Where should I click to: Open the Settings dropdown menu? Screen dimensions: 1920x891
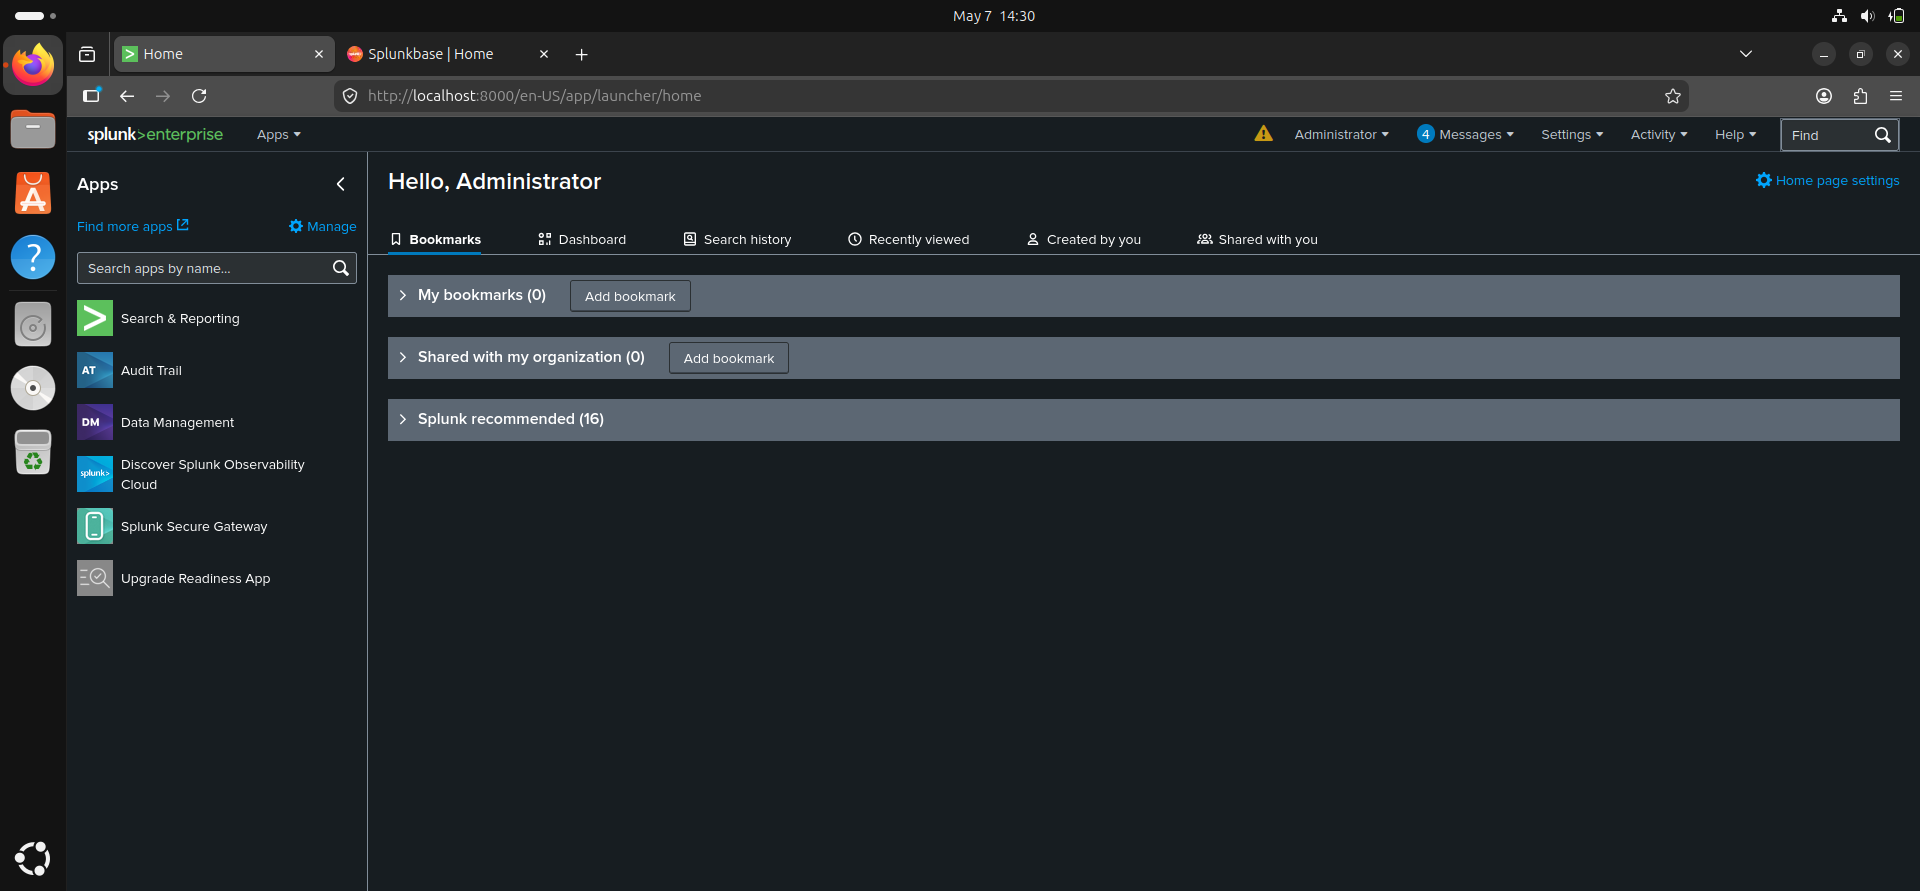point(1572,135)
